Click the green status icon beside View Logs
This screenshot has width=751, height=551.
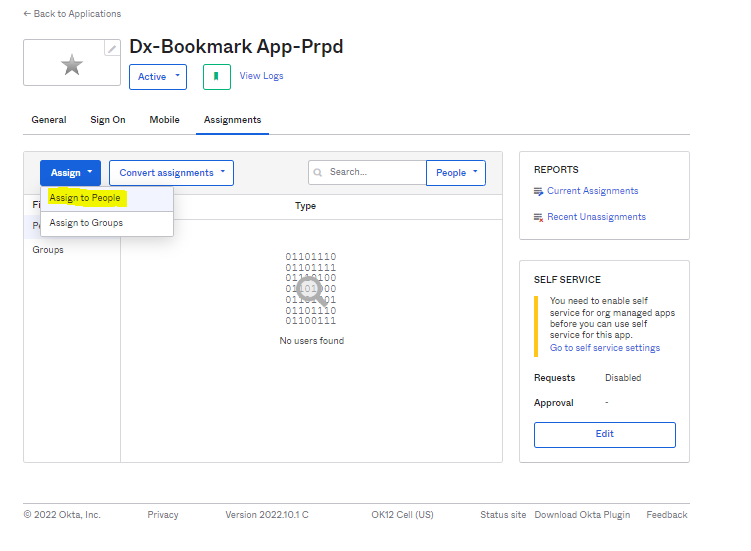[217, 76]
